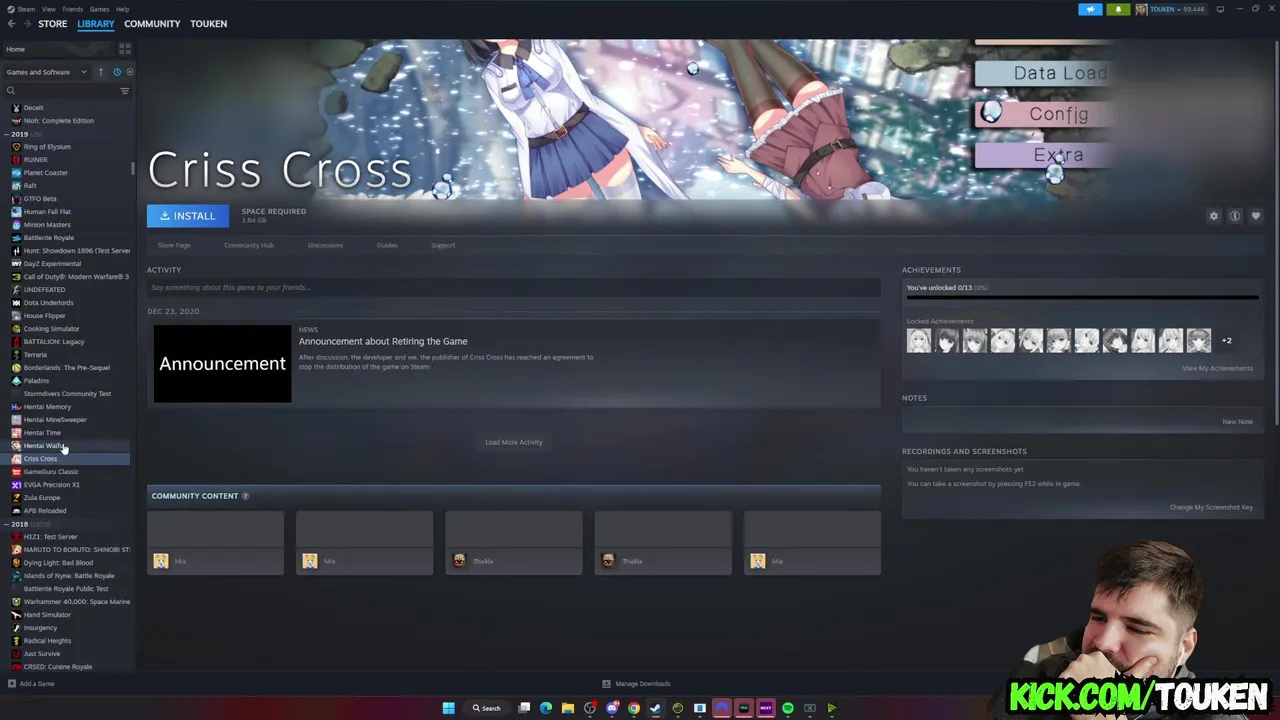The height and width of the screenshot is (720, 1280).
Task: Click taskbar Search box
Action: [487, 708]
